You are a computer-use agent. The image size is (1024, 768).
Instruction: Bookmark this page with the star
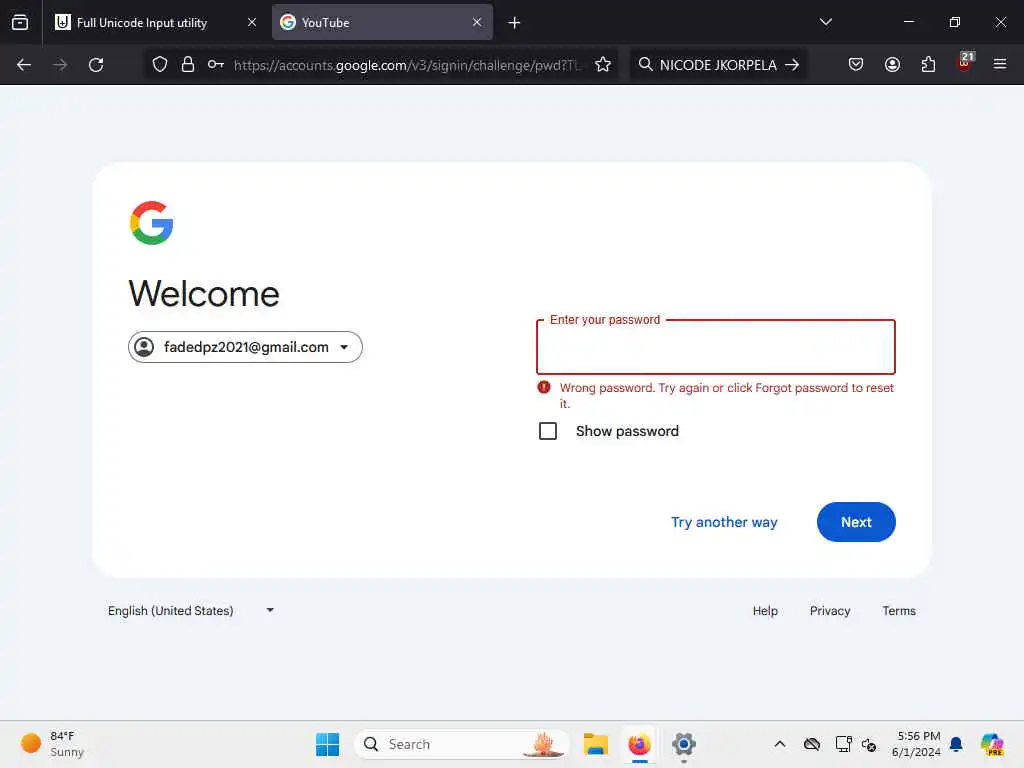[603, 65]
